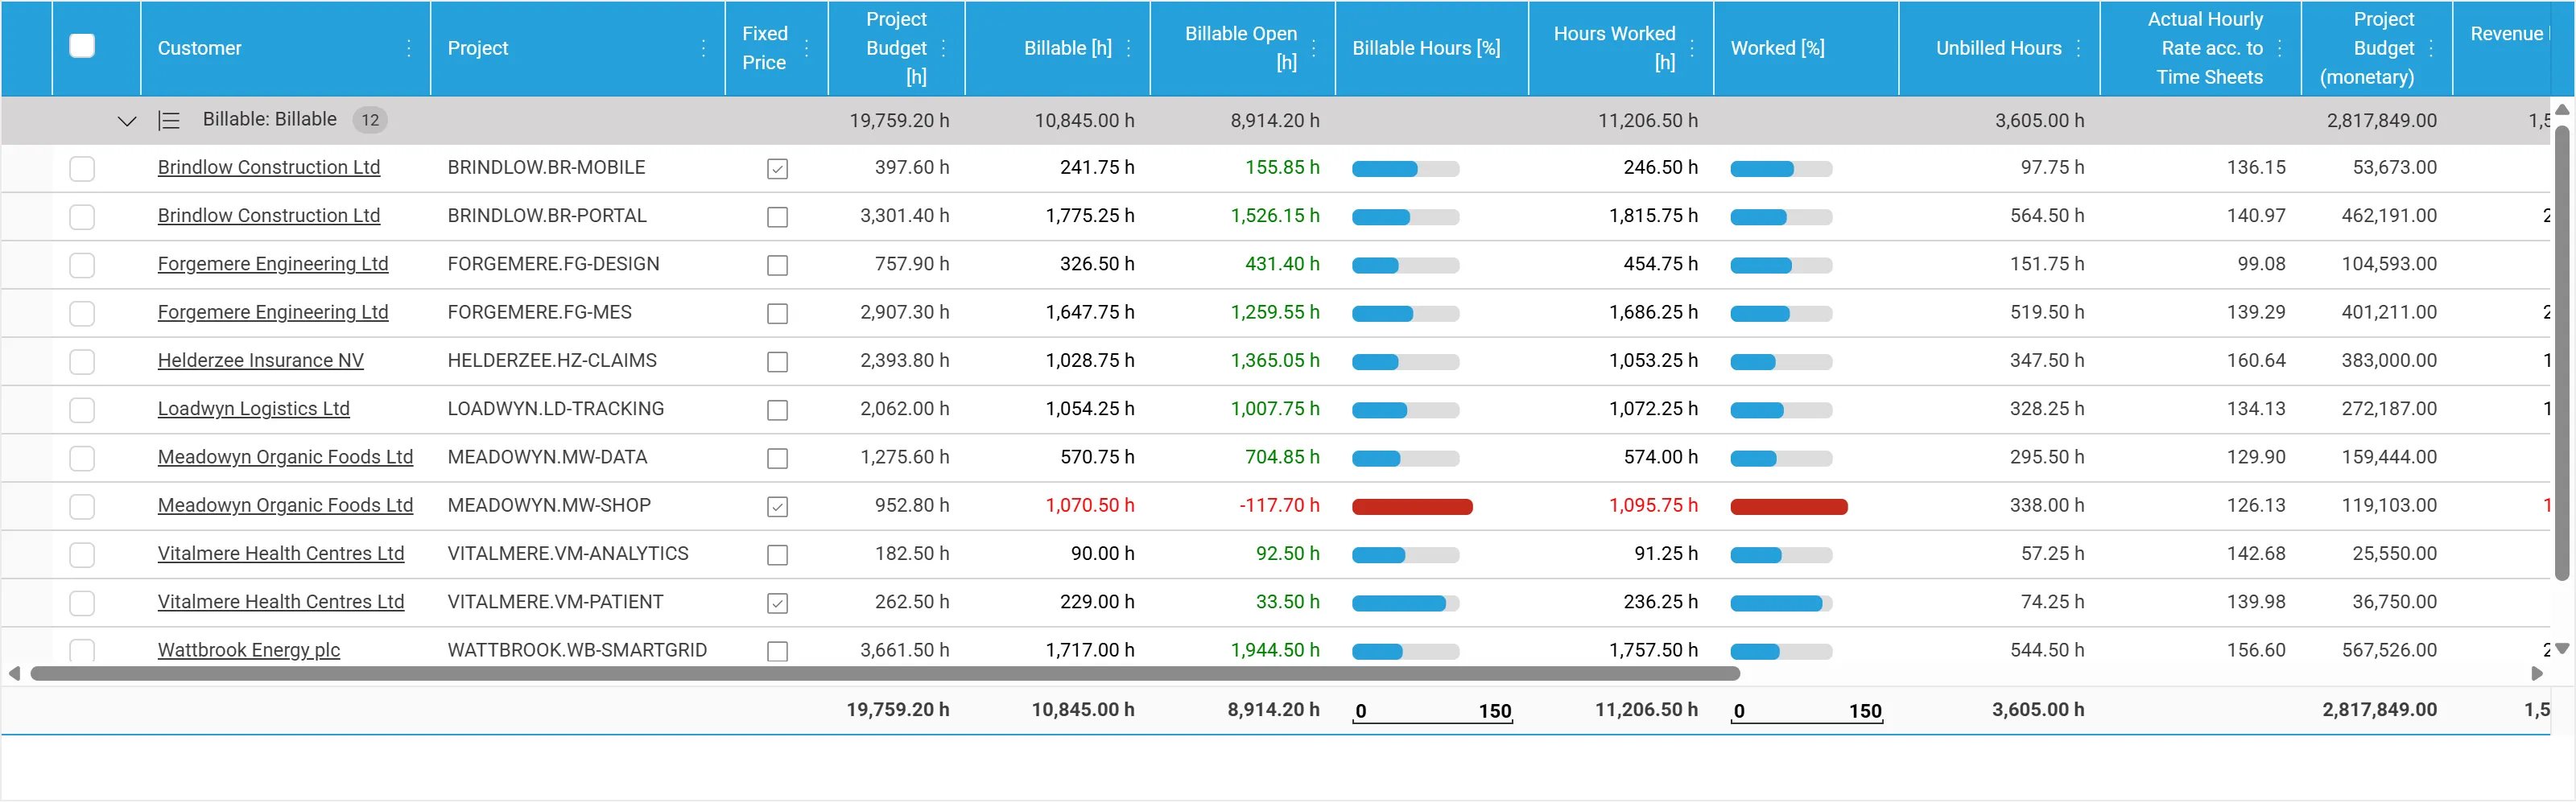Uncheck Fixed Price for VITALMERE.VM-PATIENT
Screen dimensions: 2576x803
click(777, 603)
